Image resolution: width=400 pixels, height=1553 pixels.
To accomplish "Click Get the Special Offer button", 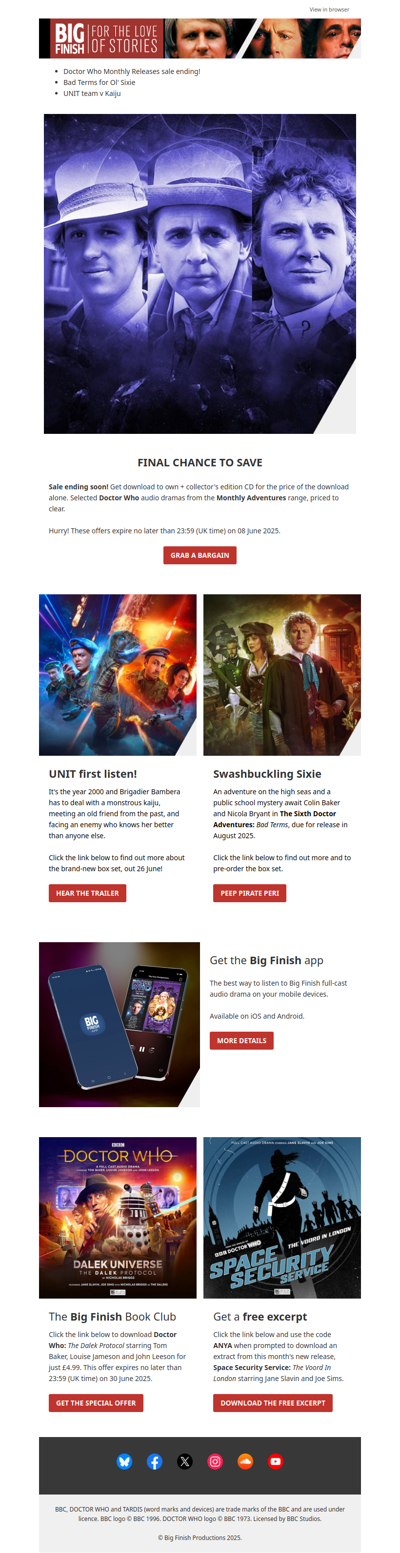I will point(96,1403).
